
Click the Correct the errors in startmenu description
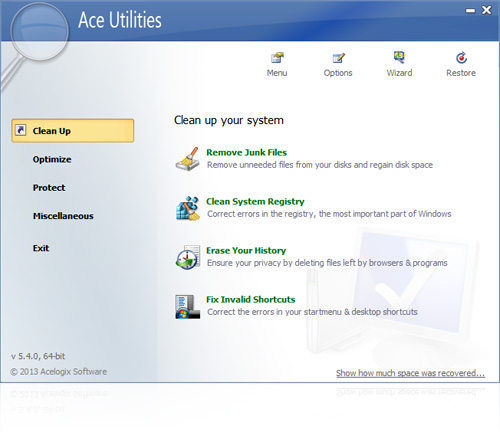(312, 312)
